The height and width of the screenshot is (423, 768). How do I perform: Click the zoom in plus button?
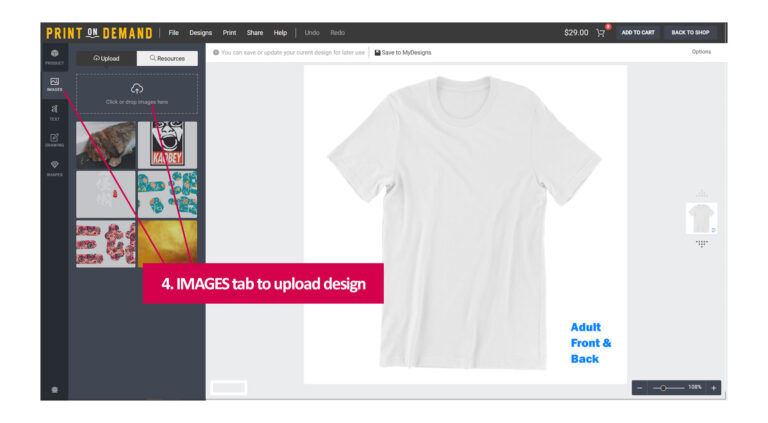(713, 387)
